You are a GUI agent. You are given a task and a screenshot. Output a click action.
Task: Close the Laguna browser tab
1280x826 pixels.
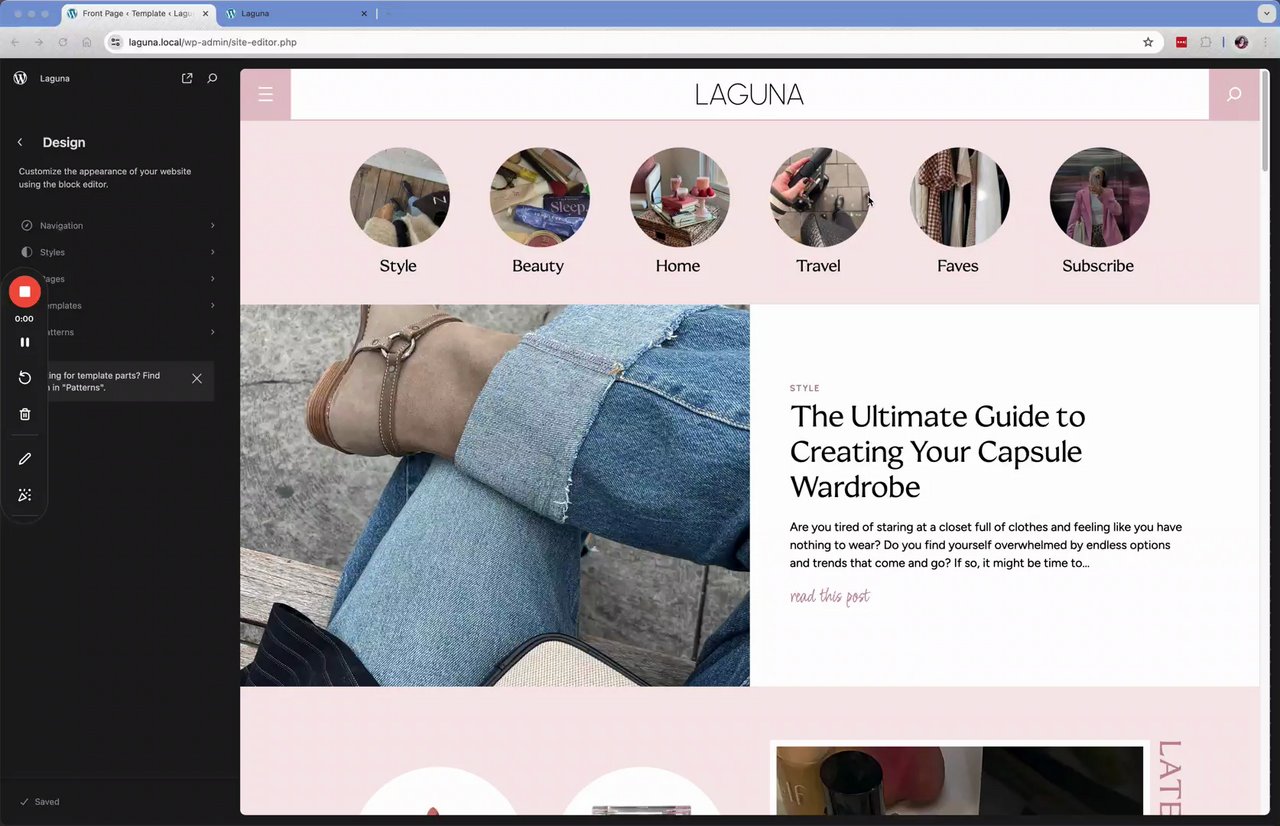(364, 14)
